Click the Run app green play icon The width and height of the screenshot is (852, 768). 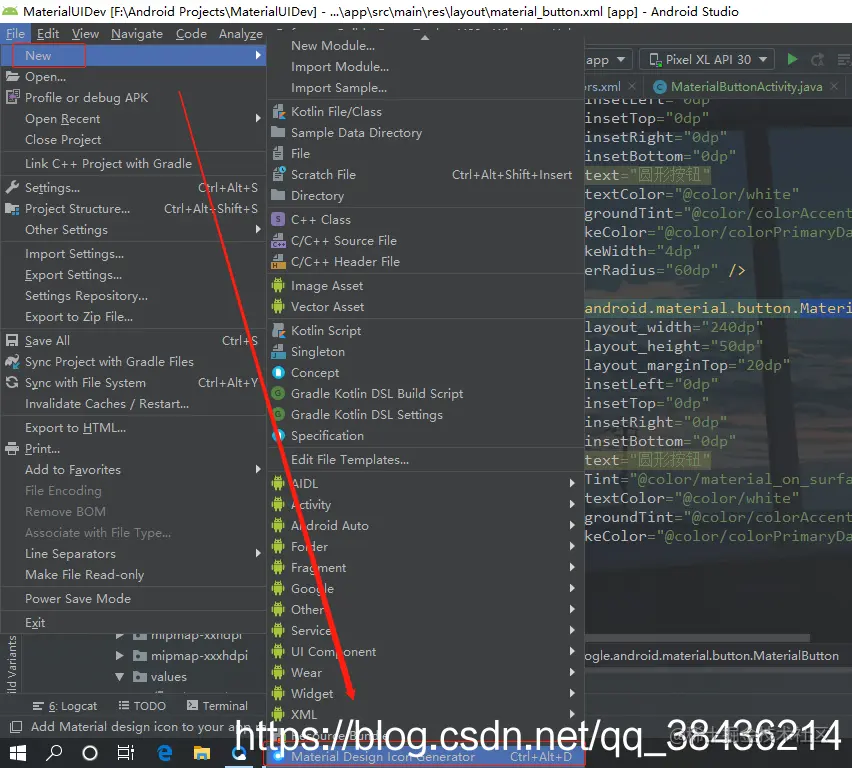point(792,59)
